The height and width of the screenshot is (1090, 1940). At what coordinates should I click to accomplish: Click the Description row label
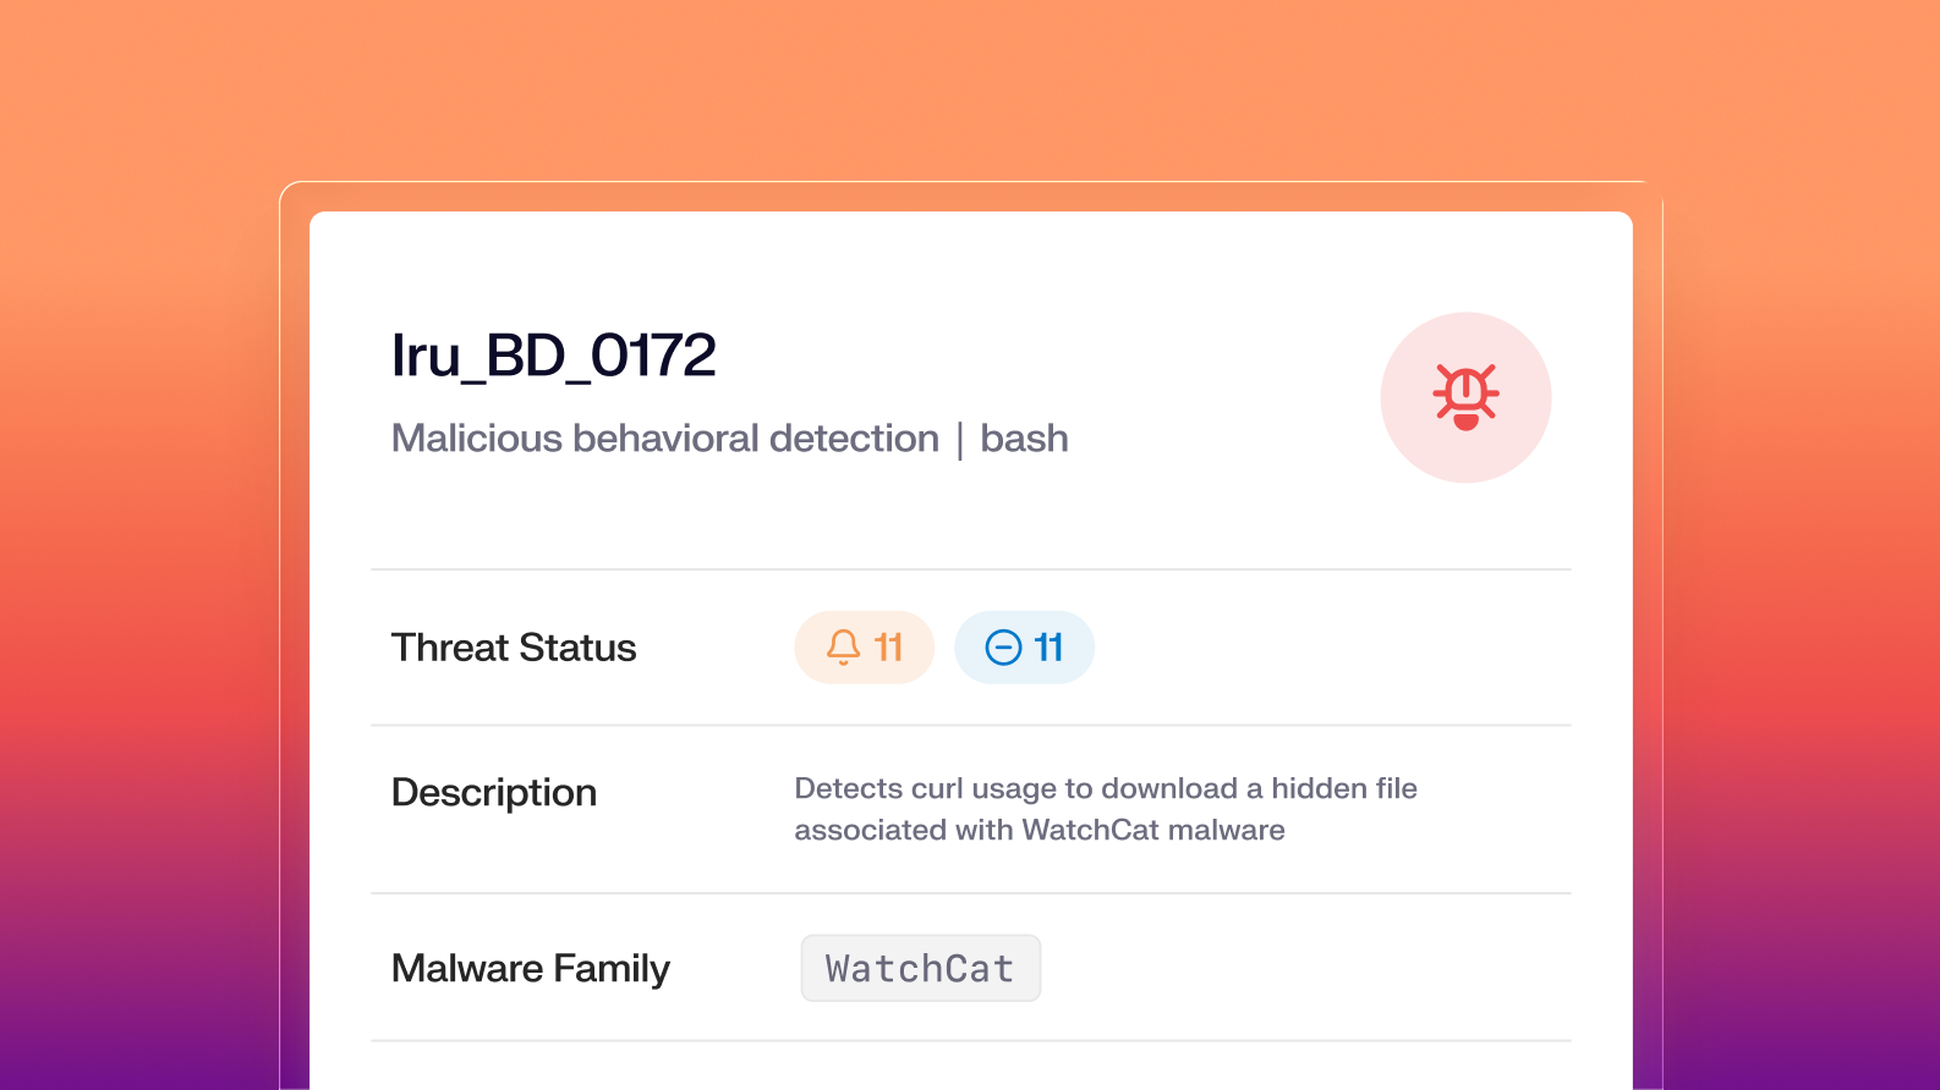pyautogui.click(x=493, y=792)
